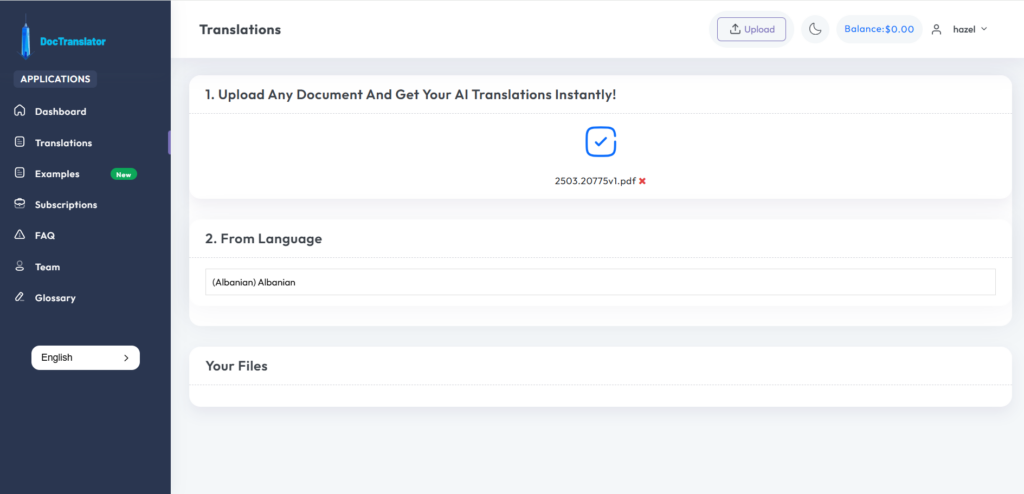This screenshot has width=1024, height=494.
Task: Click the Examples document icon
Action: click(20, 174)
